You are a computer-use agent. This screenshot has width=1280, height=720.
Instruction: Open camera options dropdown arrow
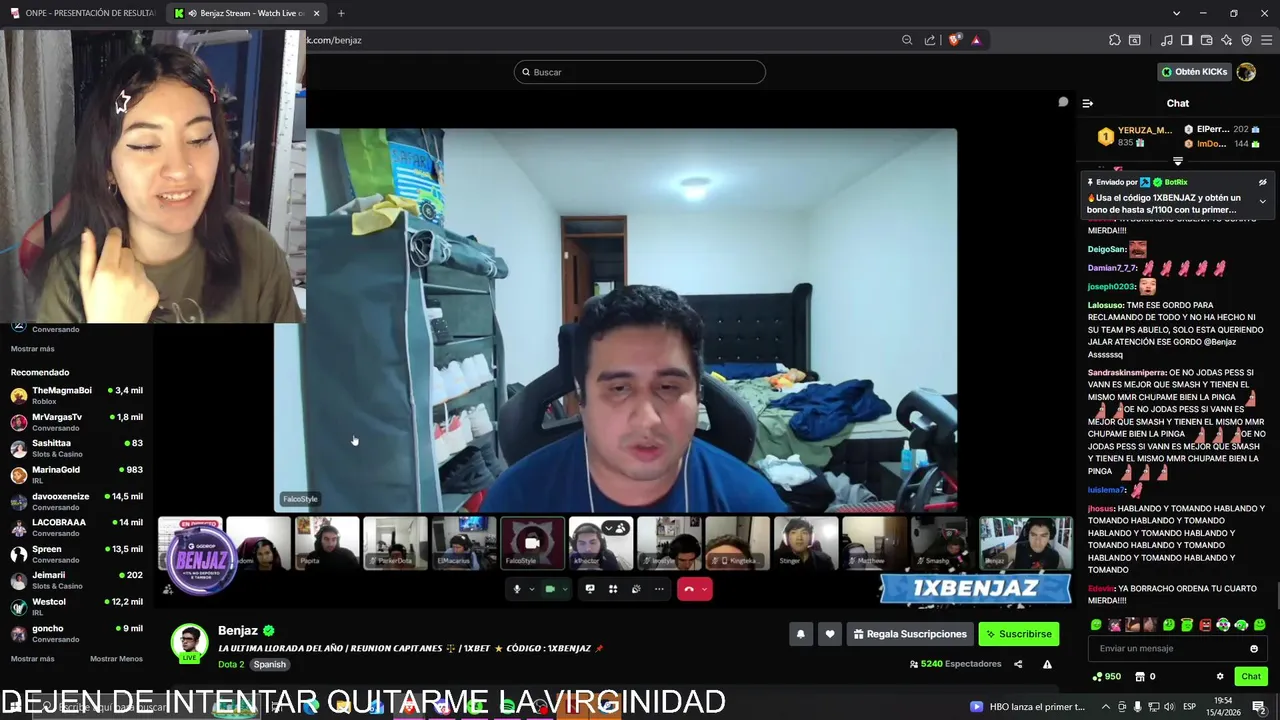click(x=564, y=589)
